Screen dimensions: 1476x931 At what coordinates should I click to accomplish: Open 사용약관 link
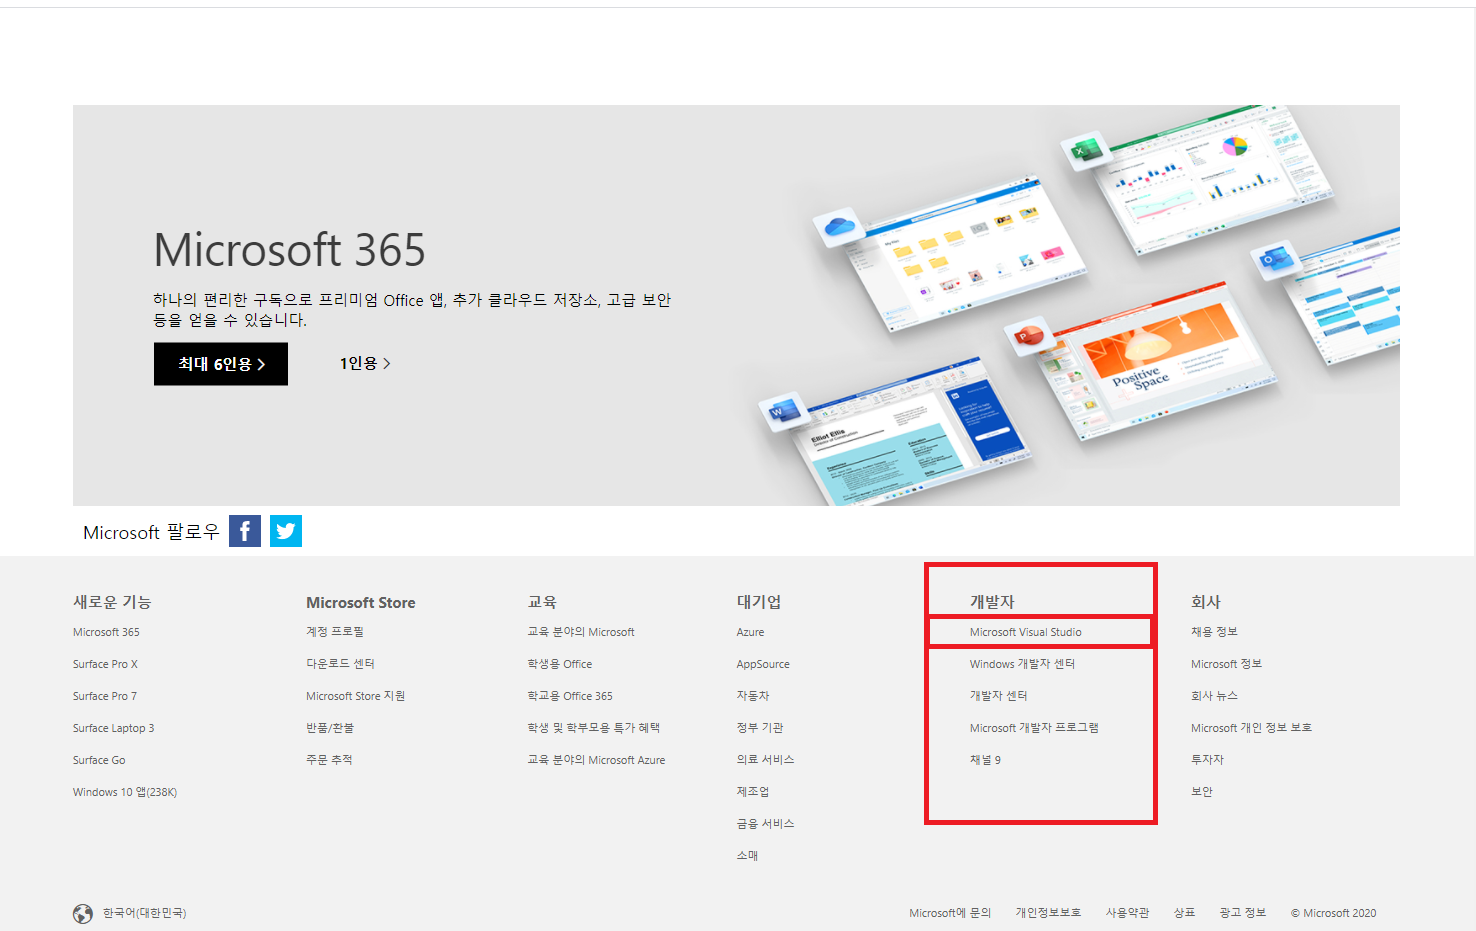[x=1127, y=913]
